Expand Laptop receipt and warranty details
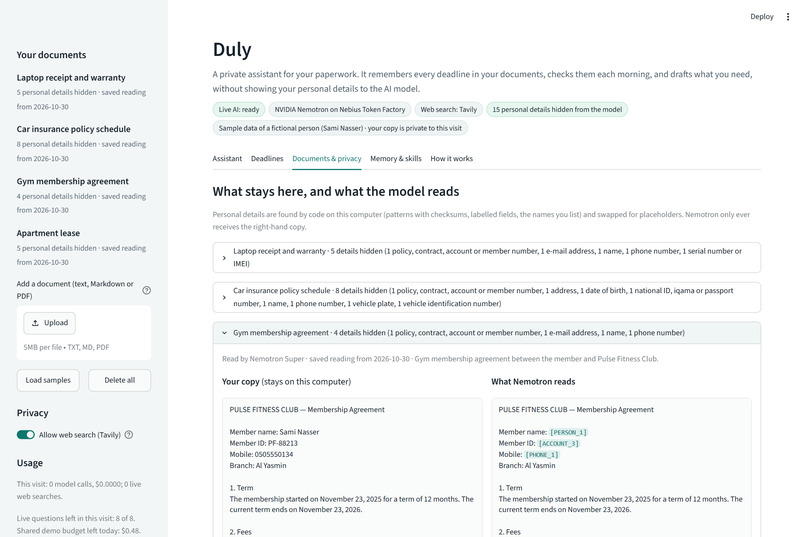 (x=486, y=257)
